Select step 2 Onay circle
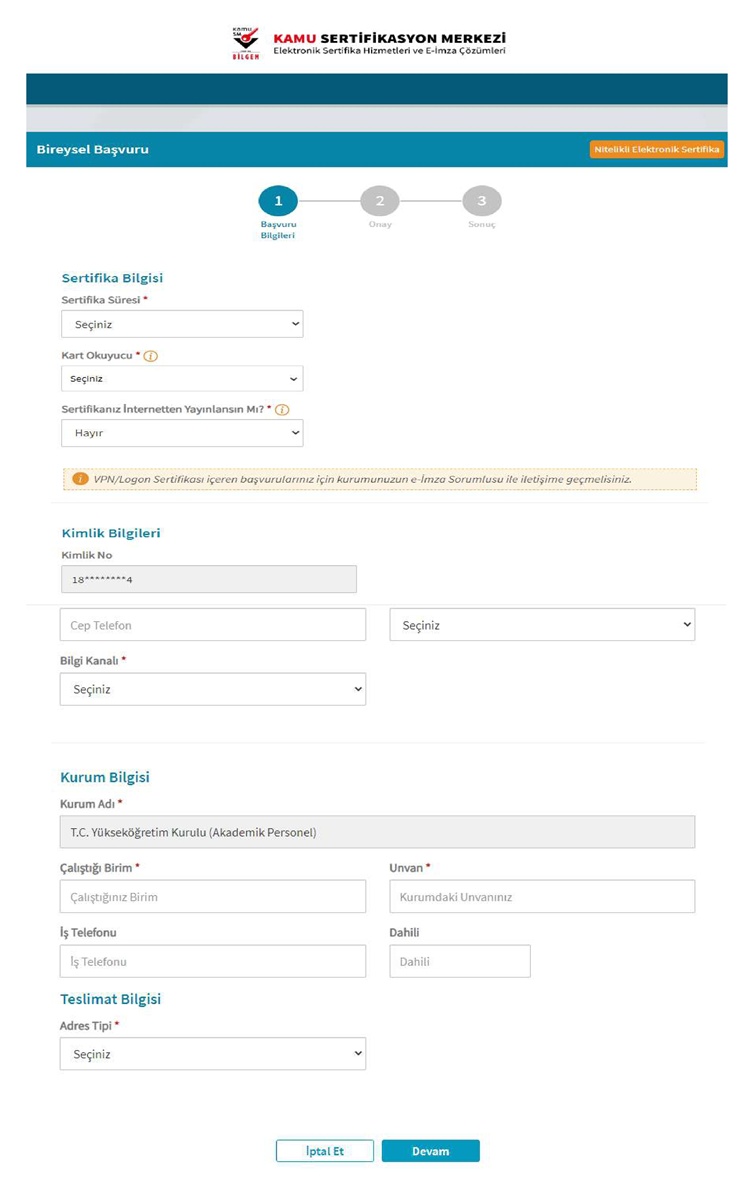Image resolution: width=750 pixels, height=1194 pixels. click(x=380, y=201)
